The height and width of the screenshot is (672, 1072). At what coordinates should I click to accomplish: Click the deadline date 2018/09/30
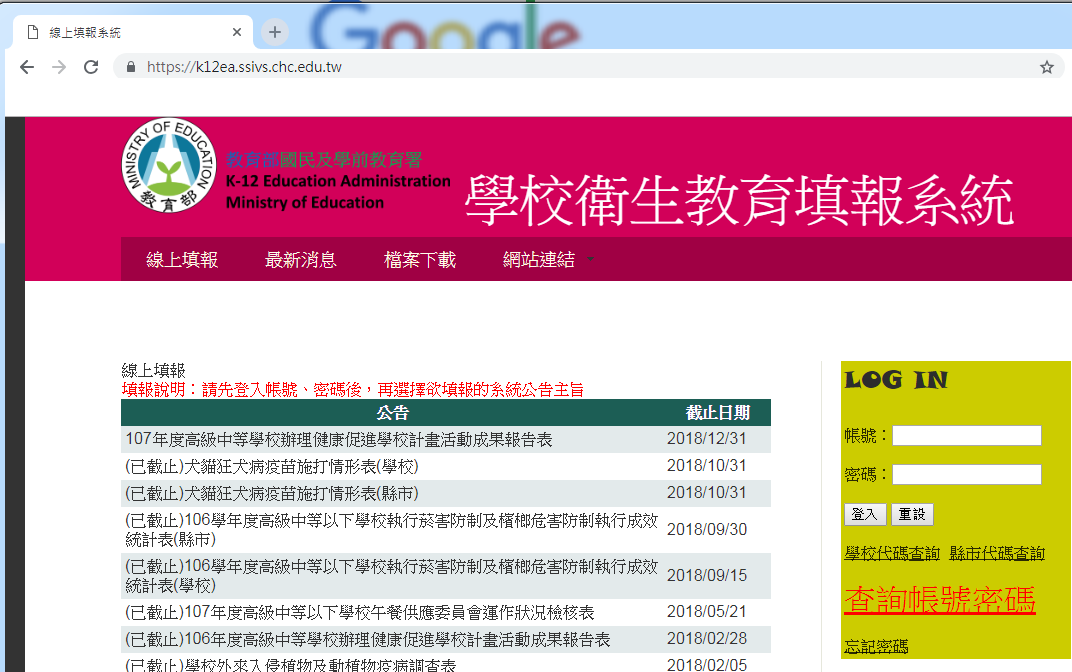[707, 529]
